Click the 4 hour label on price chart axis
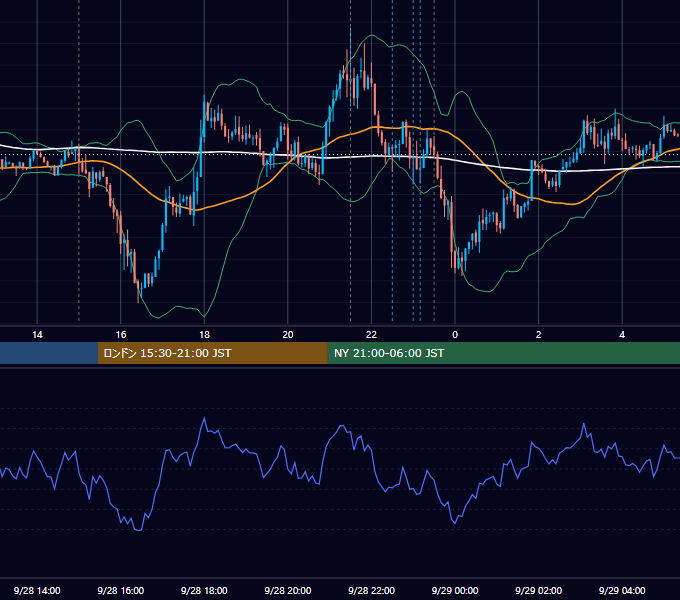This screenshot has height=600, width=680. pos(622,335)
